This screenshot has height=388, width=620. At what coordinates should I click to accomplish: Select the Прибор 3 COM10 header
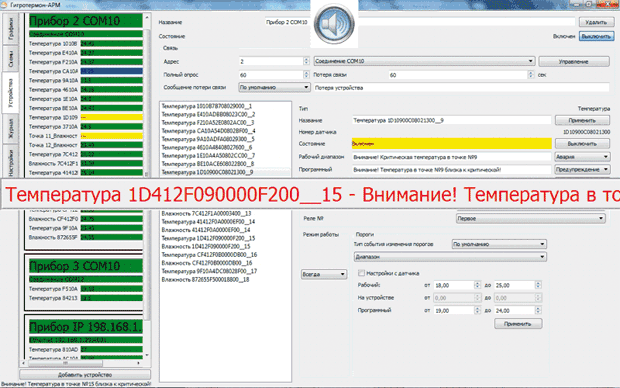click(85, 266)
